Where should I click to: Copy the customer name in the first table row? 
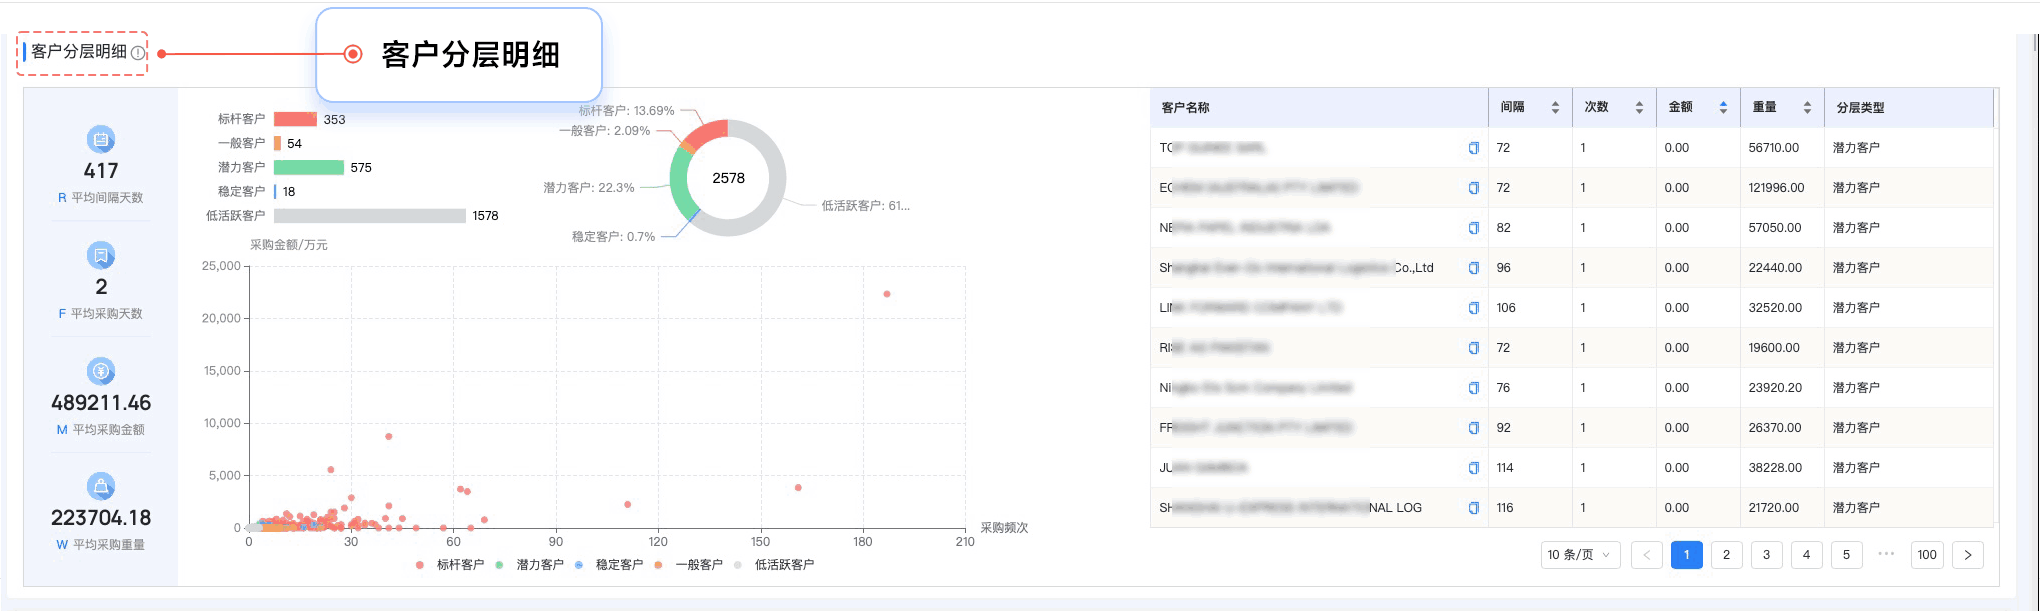pyautogui.click(x=1473, y=148)
